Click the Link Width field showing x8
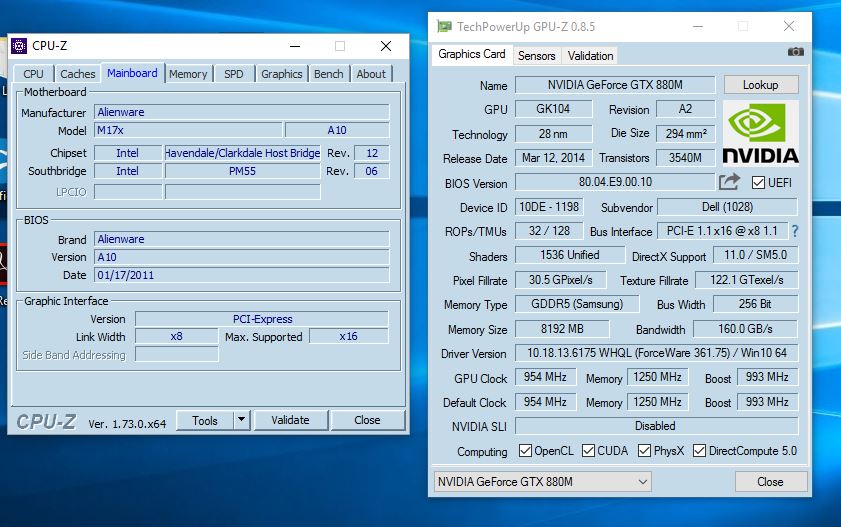 click(x=176, y=336)
